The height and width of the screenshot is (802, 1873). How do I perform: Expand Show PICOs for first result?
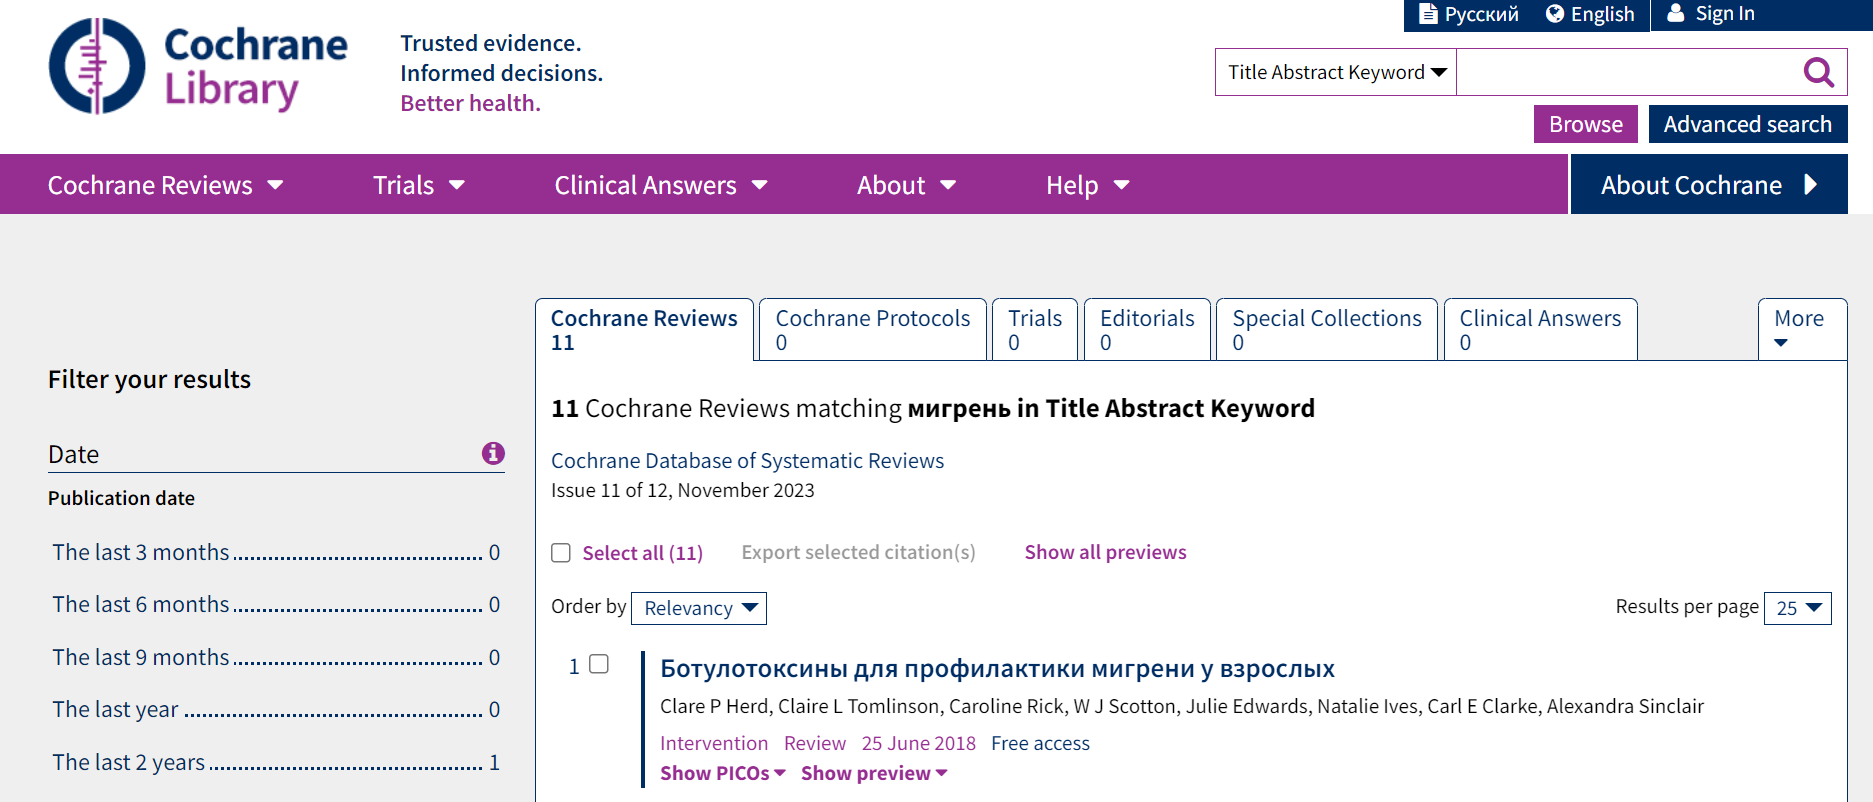coord(722,773)
